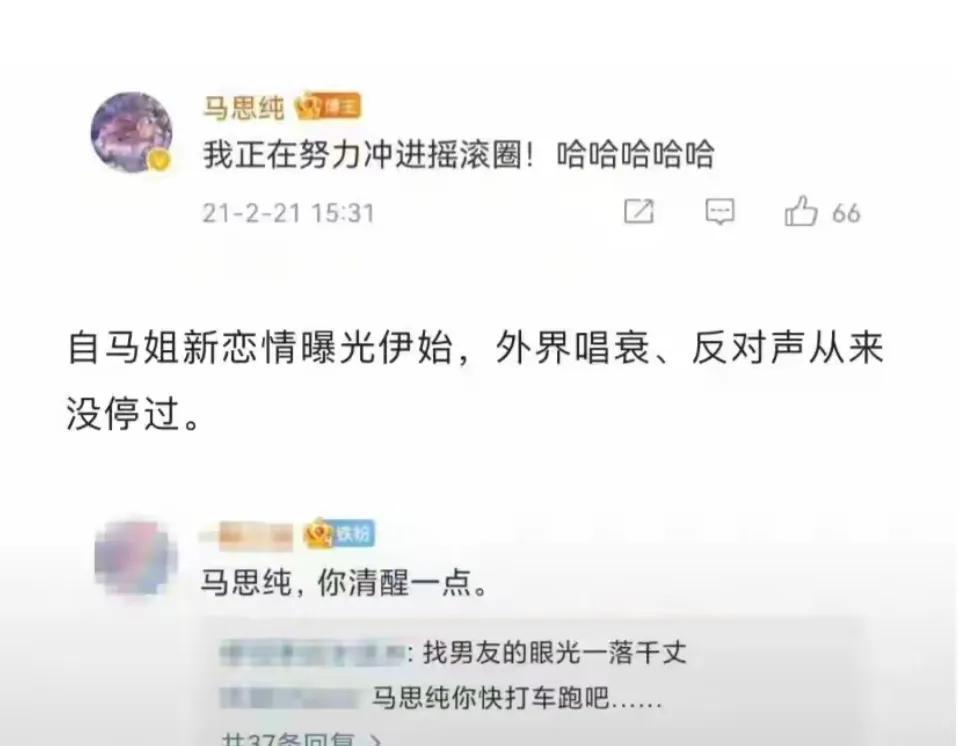Open the comment bubble icon
The width and height of the screenshot is (959, 746).
click(x=720, y=212)
